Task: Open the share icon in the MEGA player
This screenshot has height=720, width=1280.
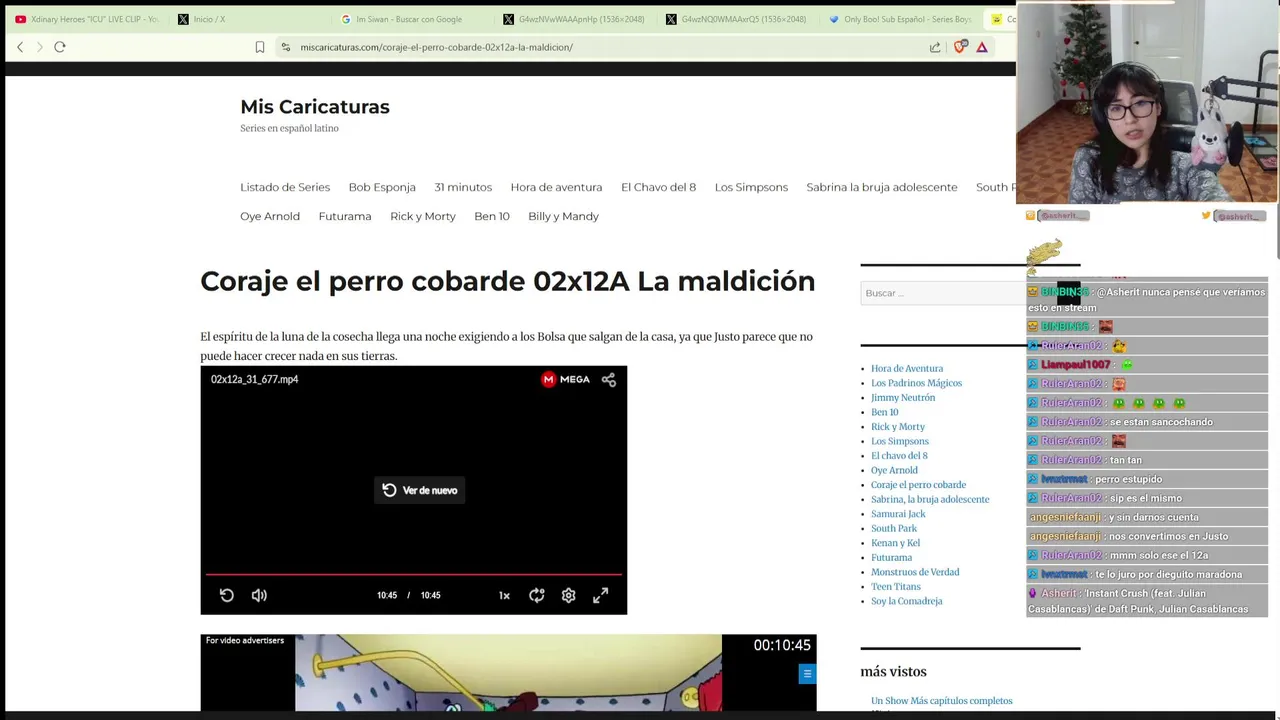Action: (x=609, y=379)
